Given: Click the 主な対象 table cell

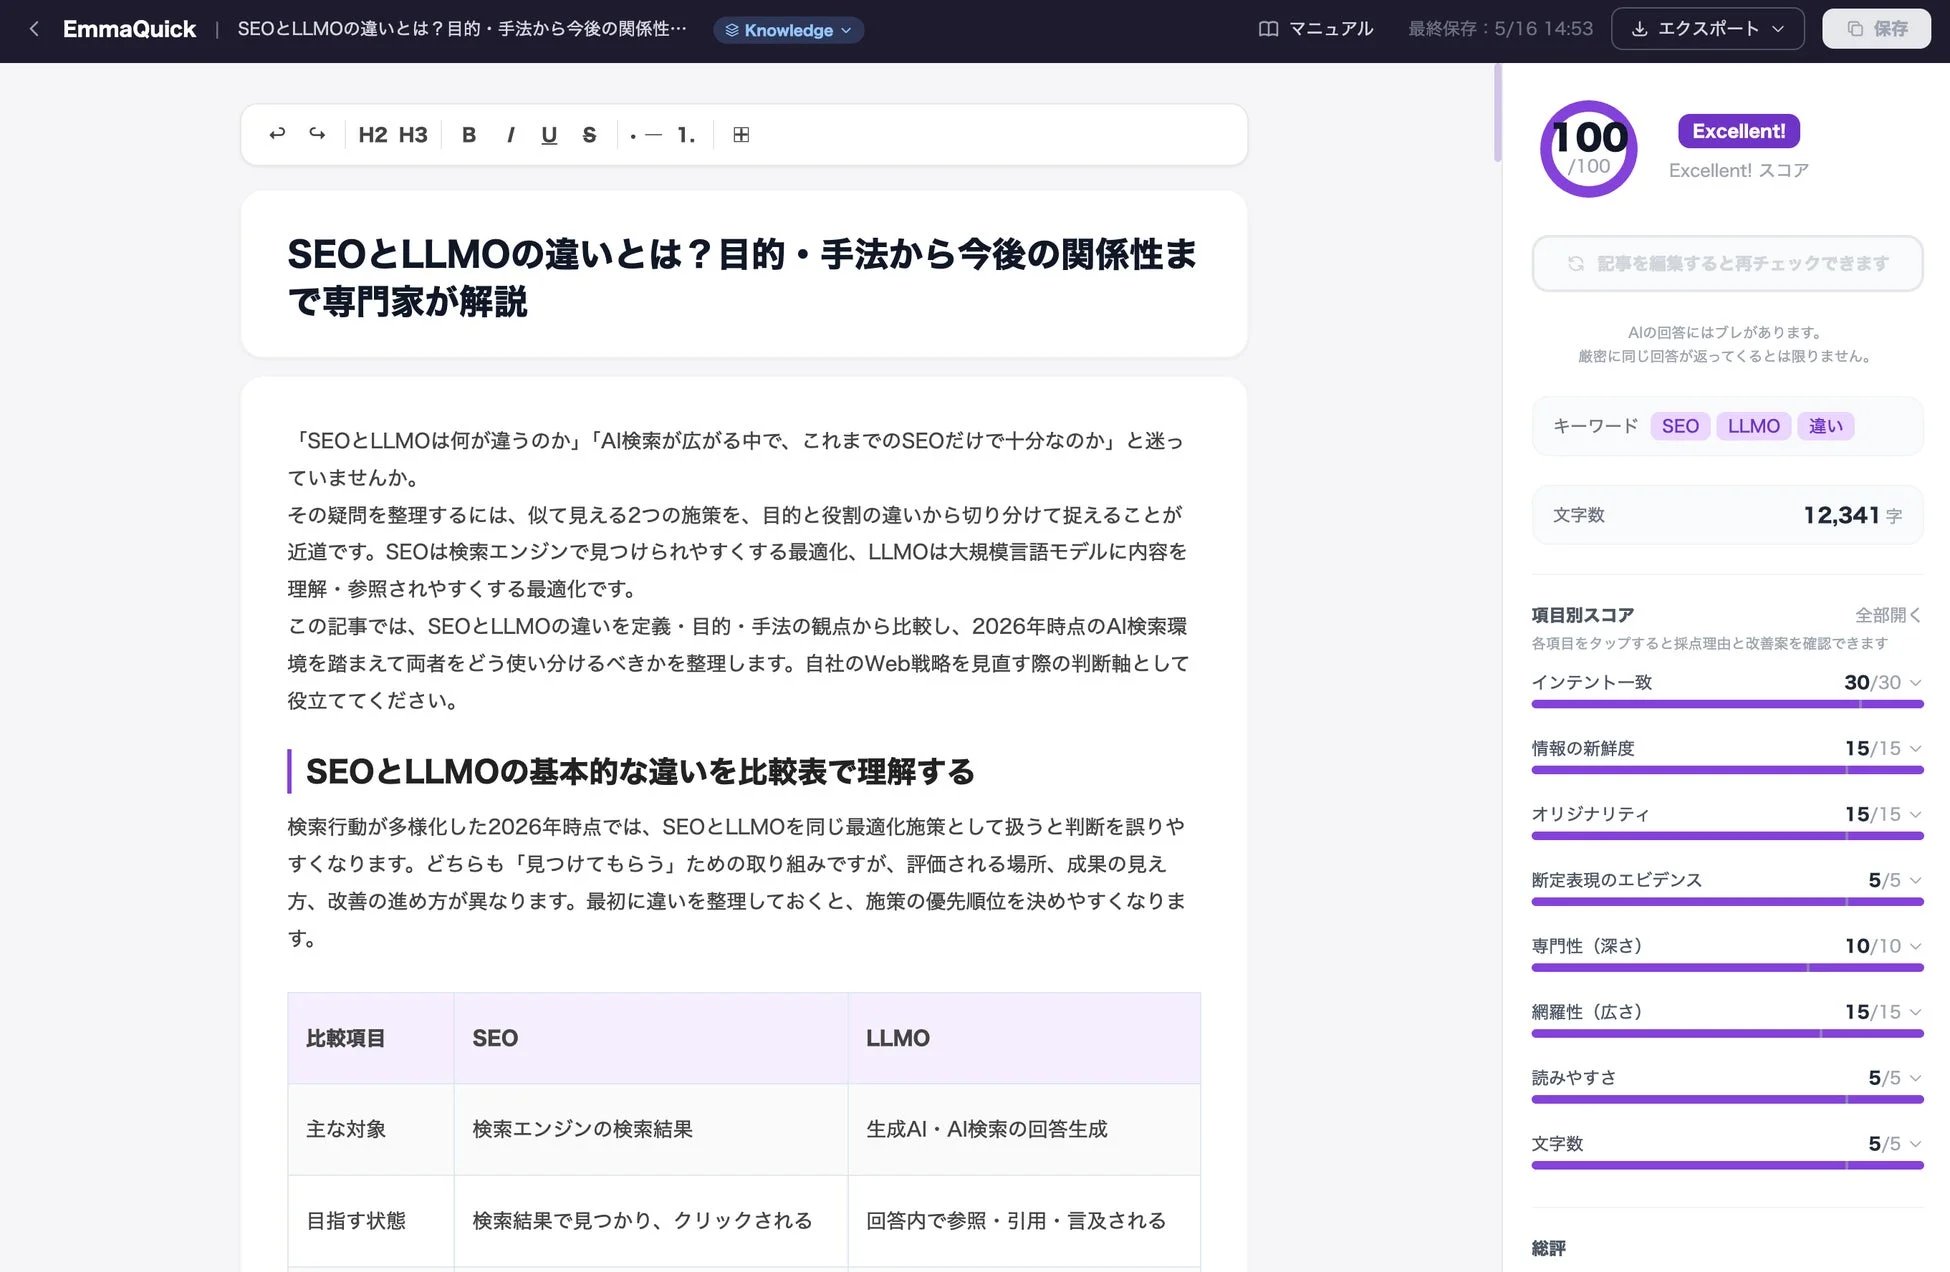Looking at the screenshot, I should coord(371,1130).
